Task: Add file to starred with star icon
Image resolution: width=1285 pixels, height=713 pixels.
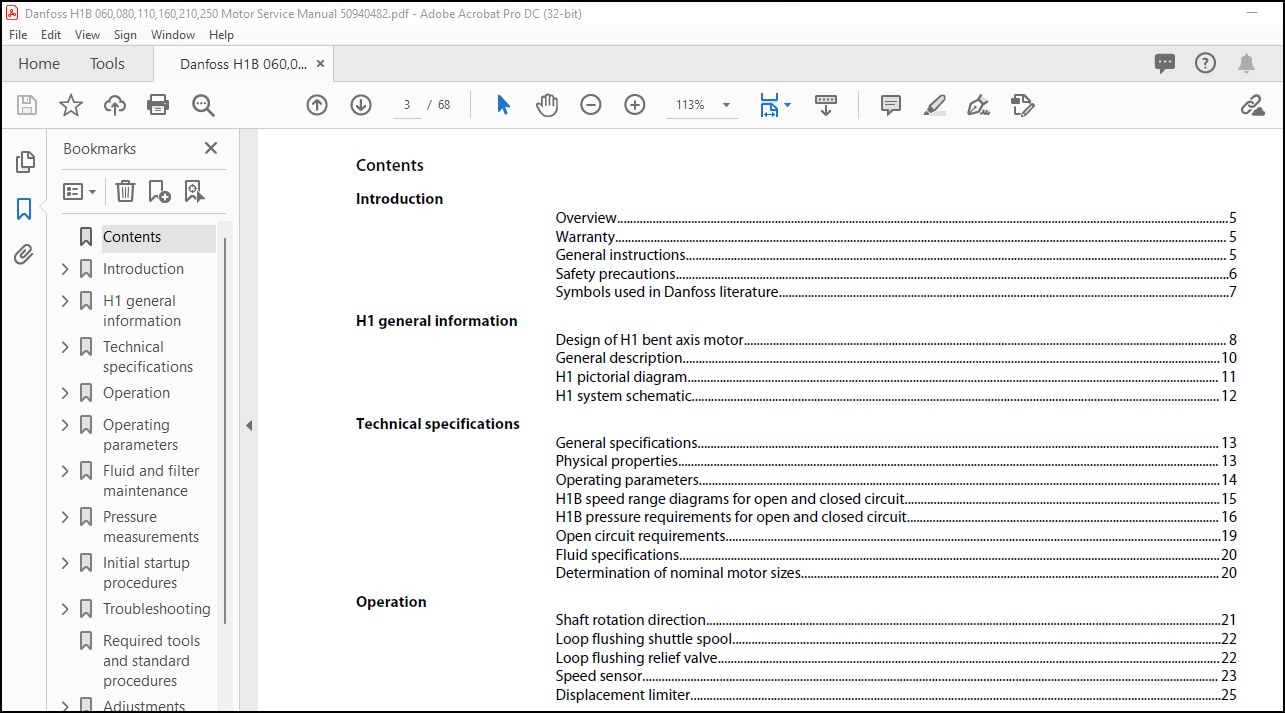Action: [x=71, y=105]
